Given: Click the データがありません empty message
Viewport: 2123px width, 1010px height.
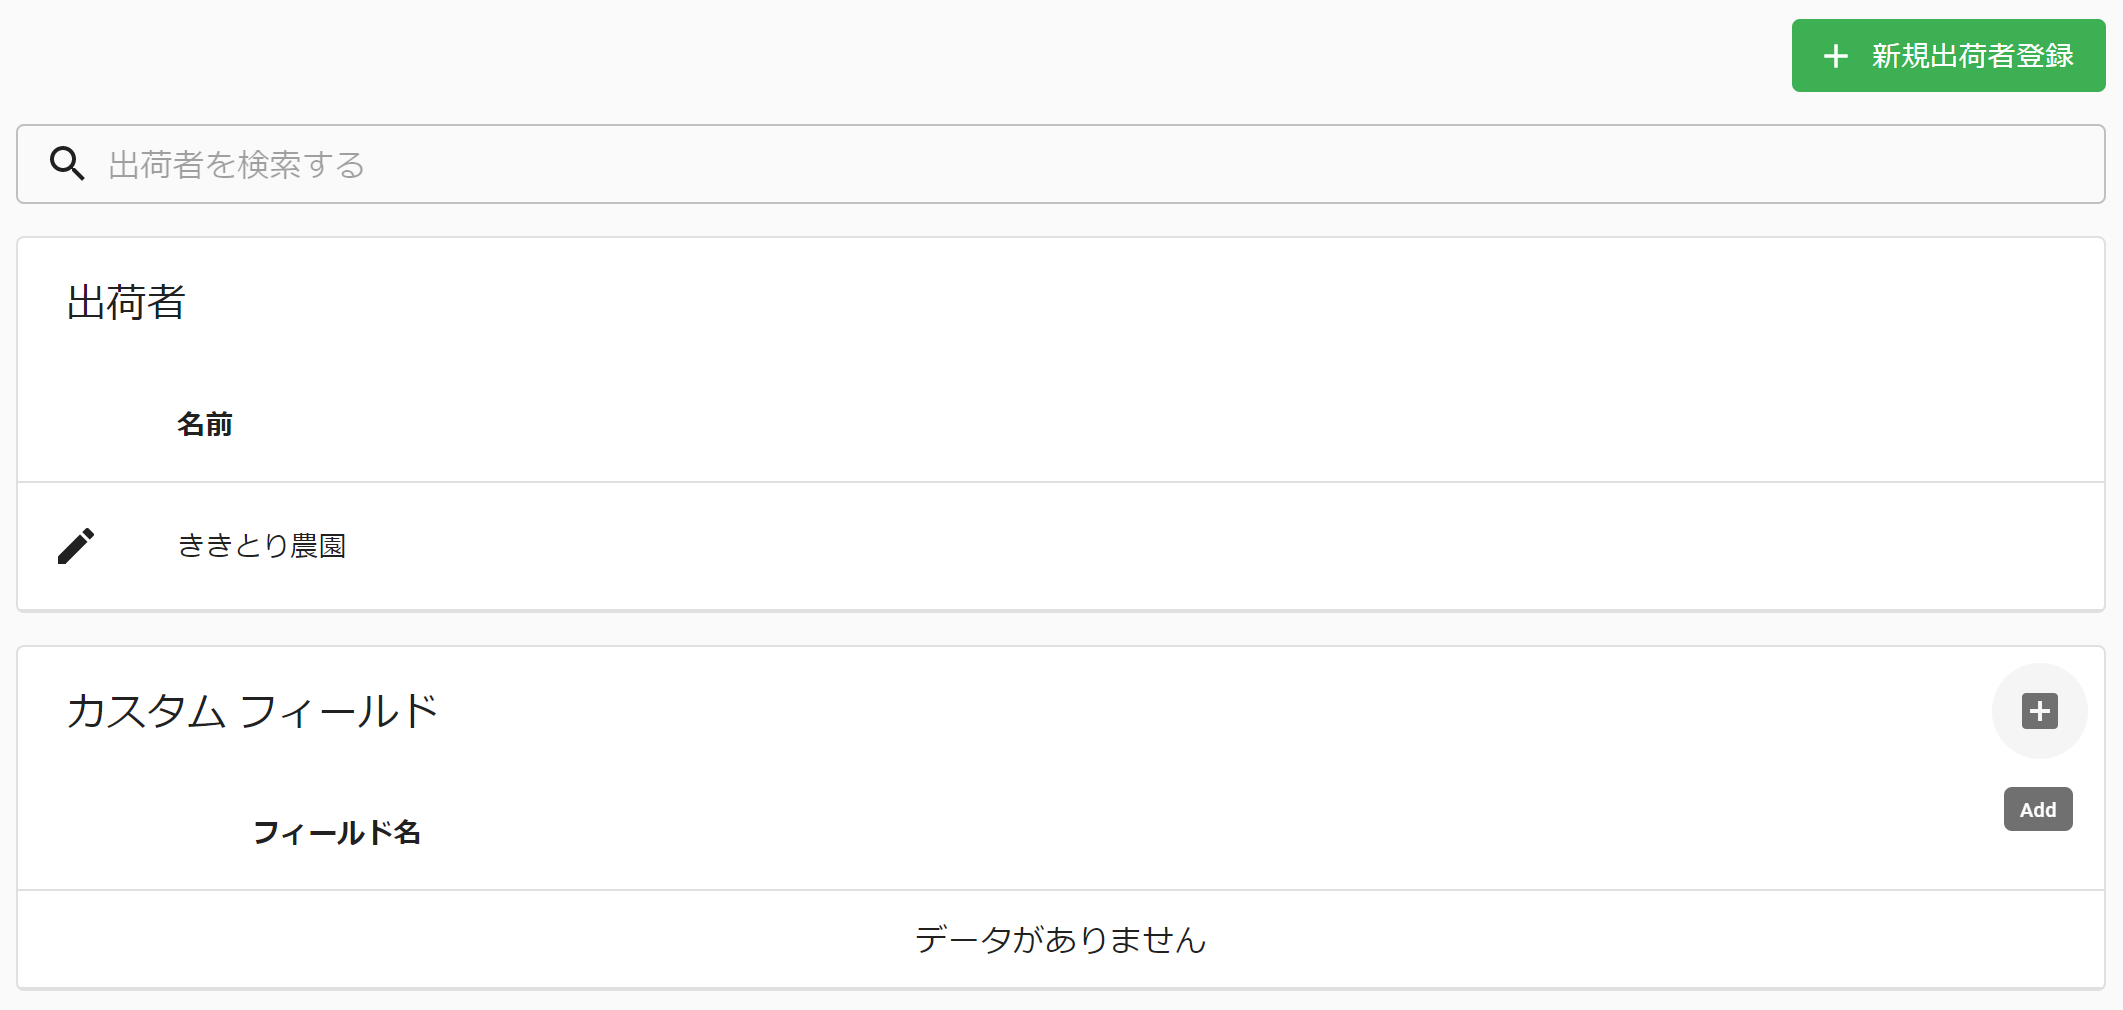Looking at the screenshot, I should coord(1060,940).
